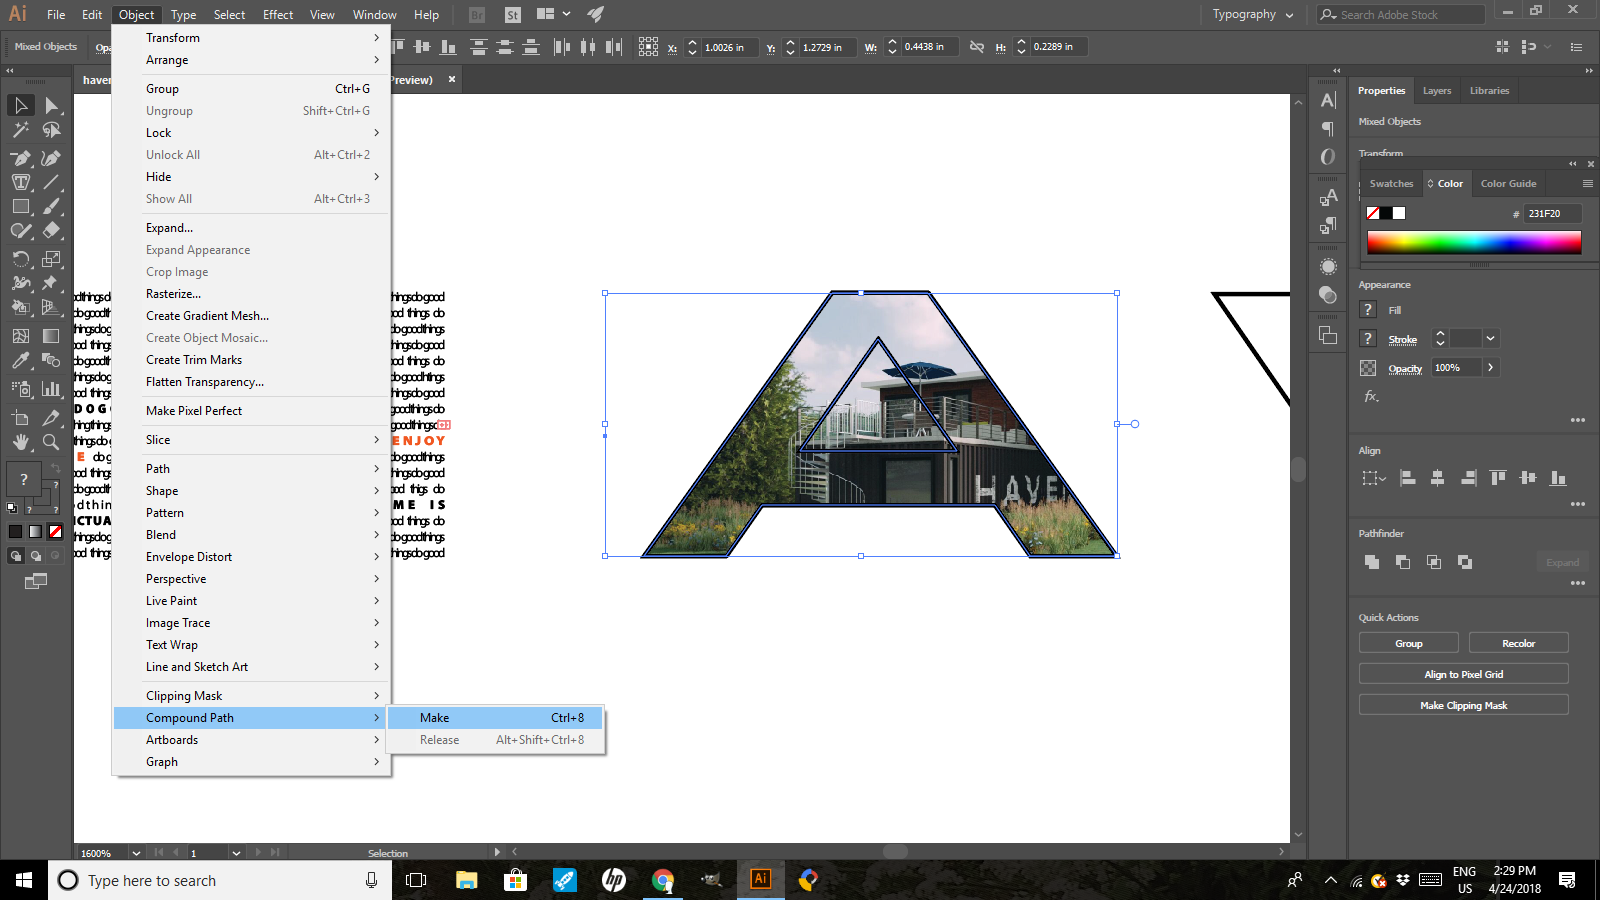This screenshot has height=900, width=1600.
Task: Open the Character panel icon
Action: point(1328,101)
